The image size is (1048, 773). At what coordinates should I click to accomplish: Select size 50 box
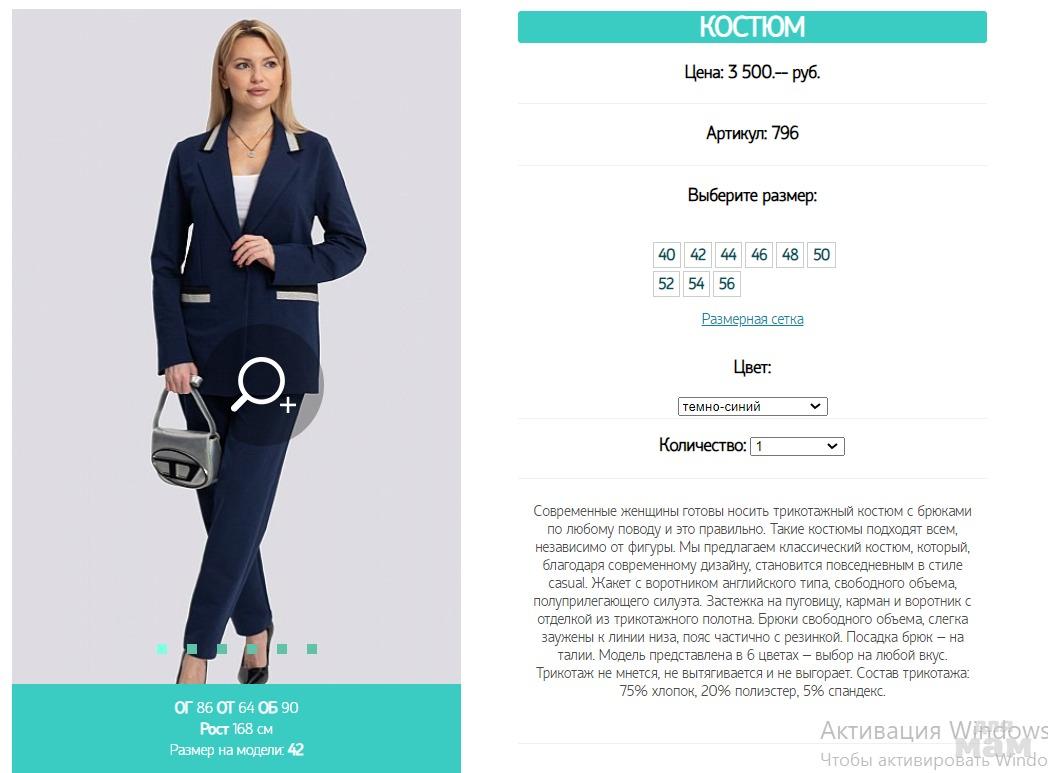pyautogui.click(x=821, y=255)
